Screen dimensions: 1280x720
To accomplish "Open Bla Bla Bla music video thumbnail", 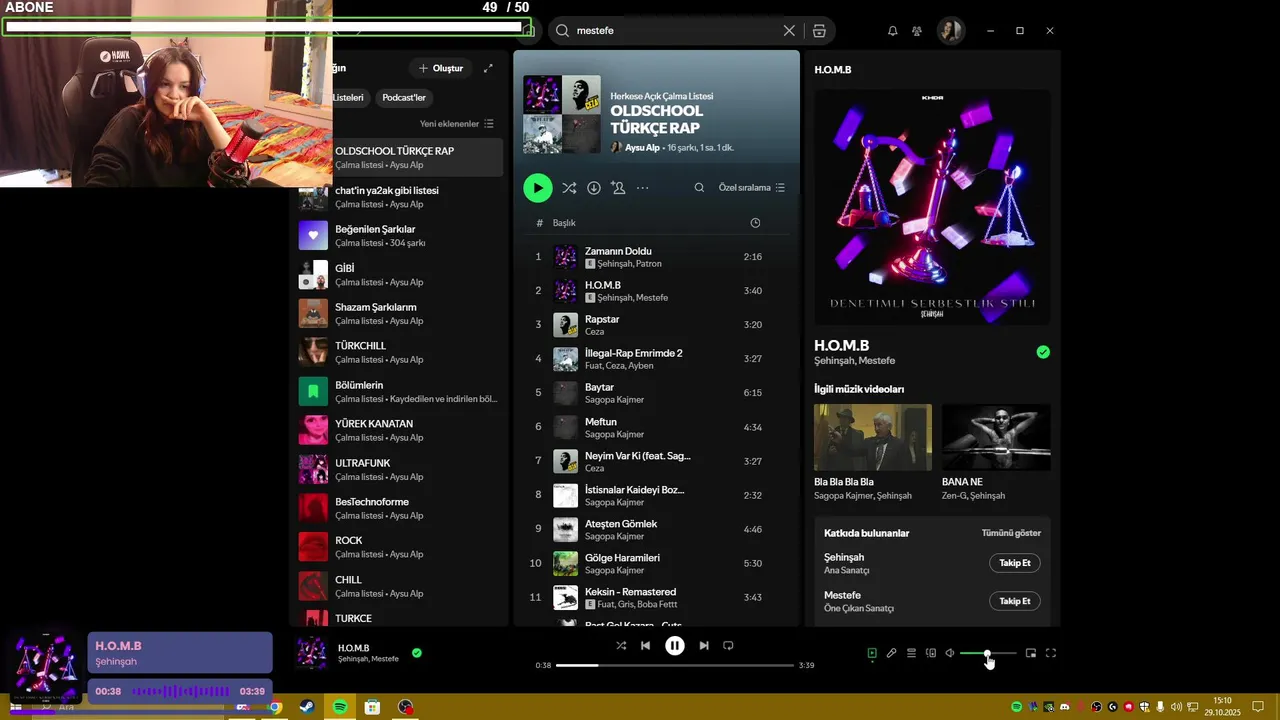I will pyautogui.click(x=872, y=437).
